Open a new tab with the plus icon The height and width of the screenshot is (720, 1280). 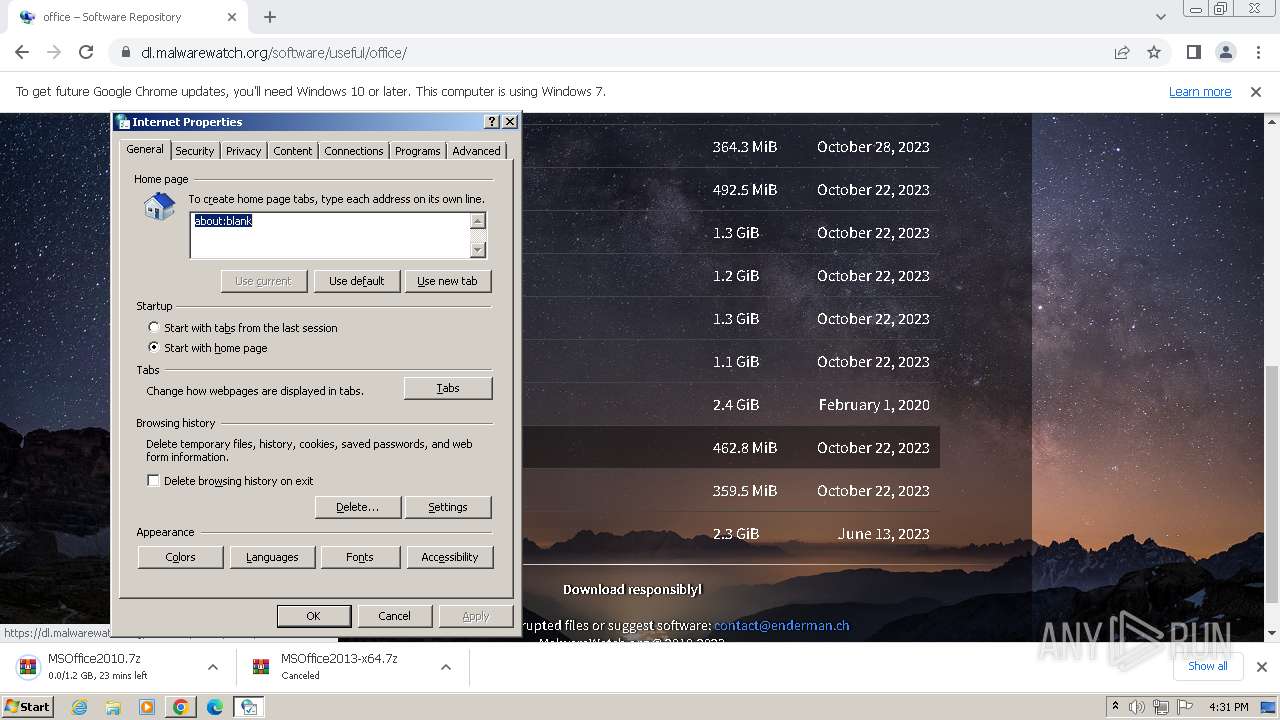coord(270,17)
